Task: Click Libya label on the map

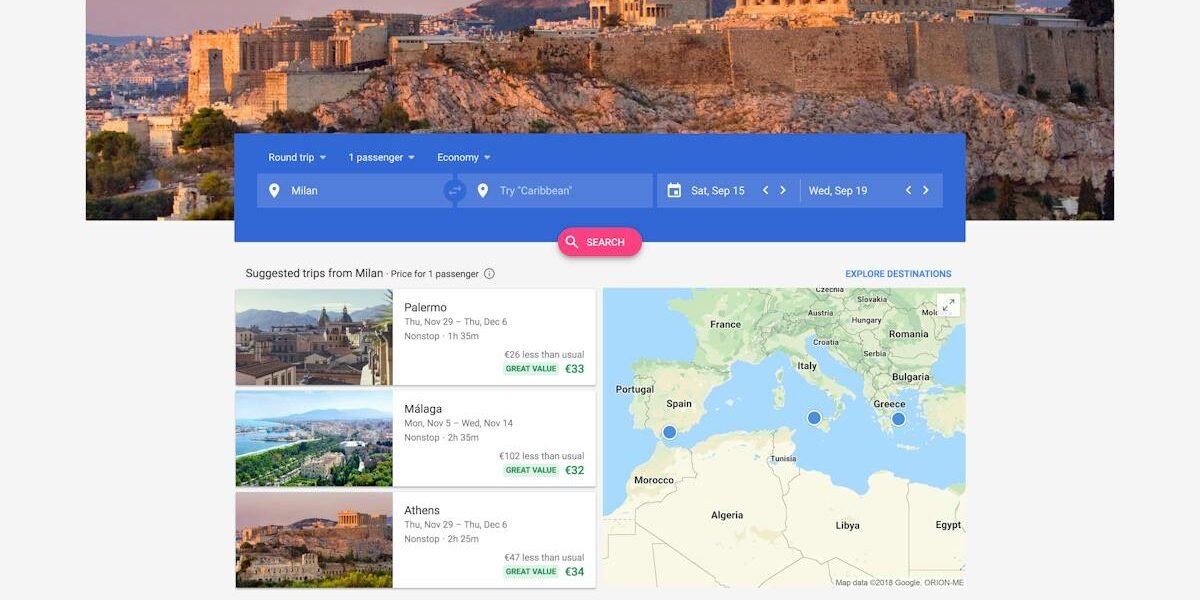Action: click(847, 525)
